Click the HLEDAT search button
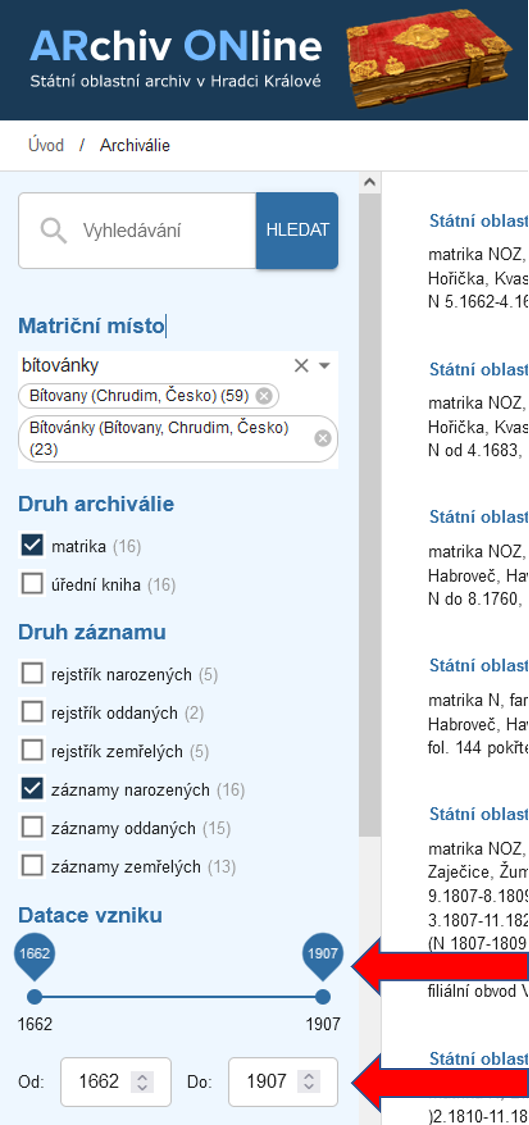This screenshot has height=1125, width=529. tap(297, 230)
